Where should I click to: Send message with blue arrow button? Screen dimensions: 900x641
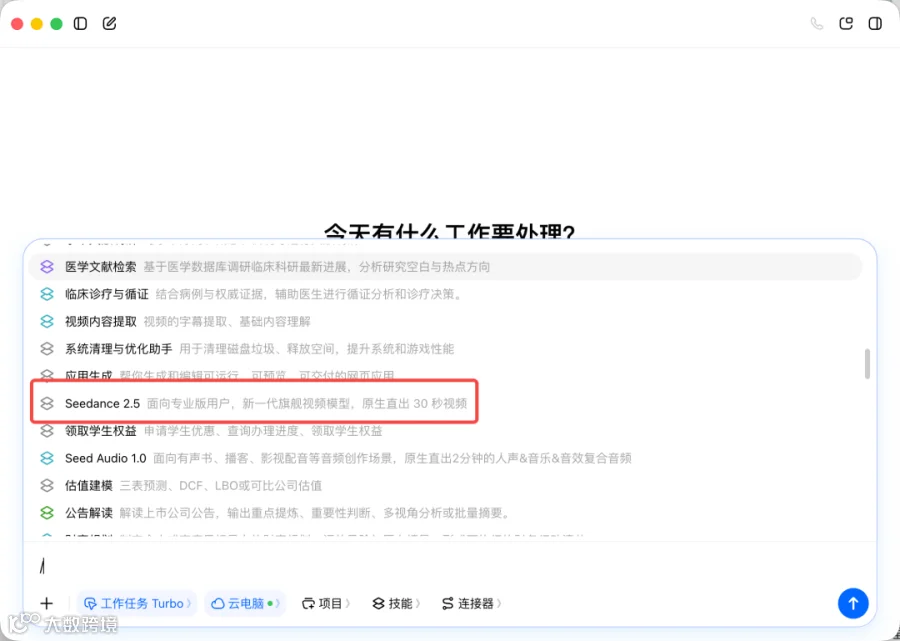(x=853, y=603)
